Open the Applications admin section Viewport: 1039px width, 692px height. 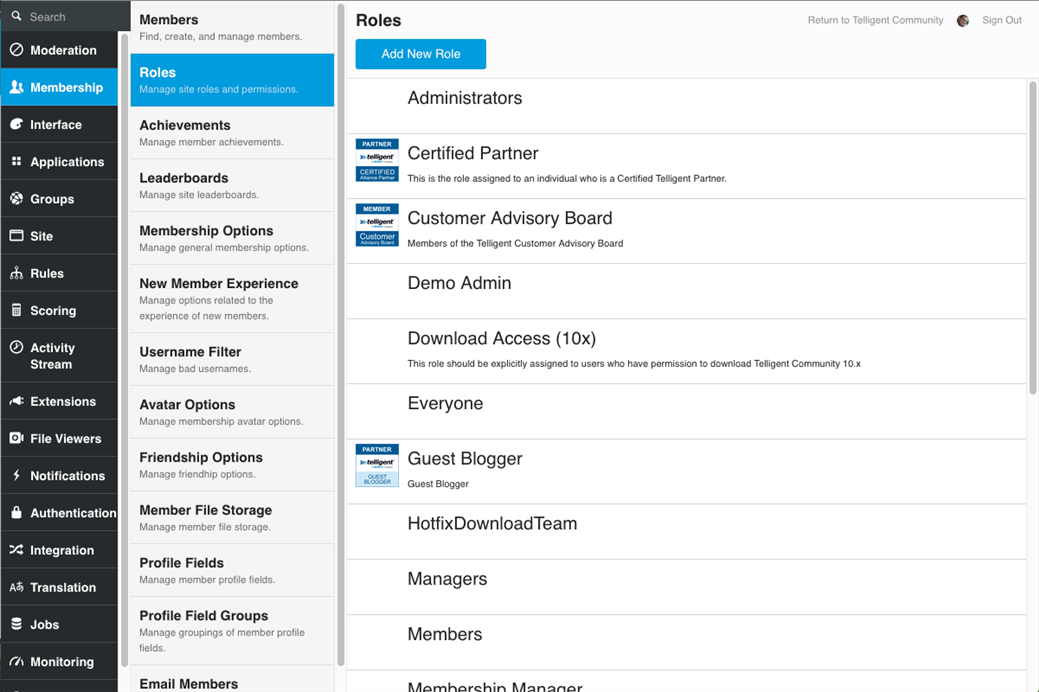[x=59, y=161]
